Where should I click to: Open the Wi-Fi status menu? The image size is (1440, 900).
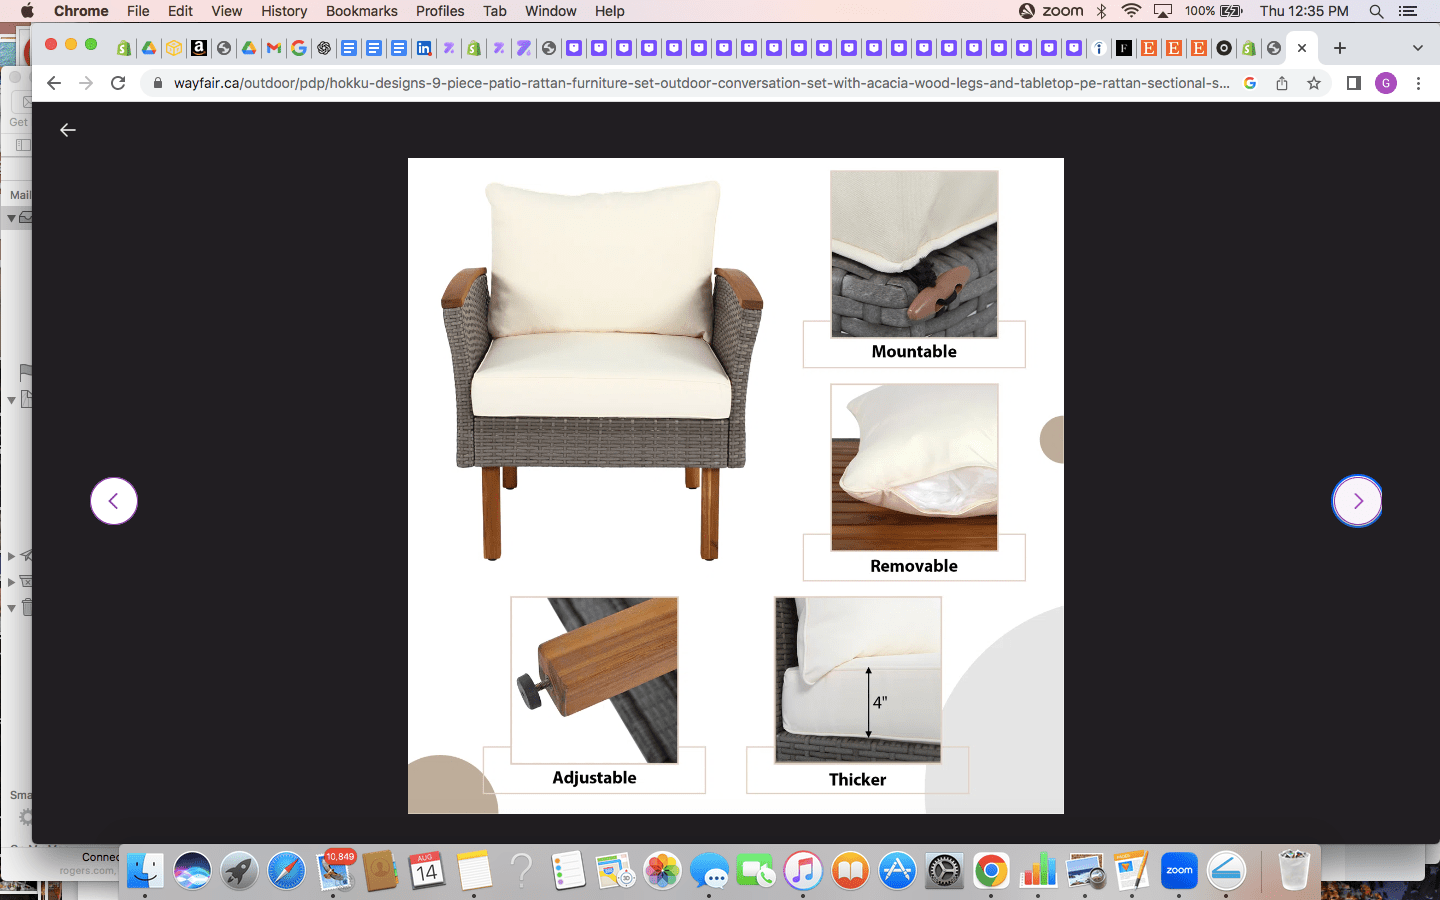click(x=1131, y=11)
